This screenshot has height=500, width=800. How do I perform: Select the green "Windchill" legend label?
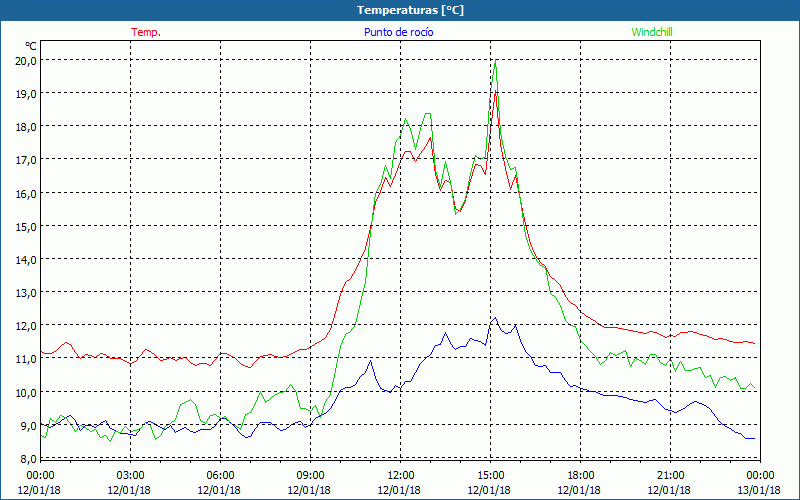coord(652,32)
